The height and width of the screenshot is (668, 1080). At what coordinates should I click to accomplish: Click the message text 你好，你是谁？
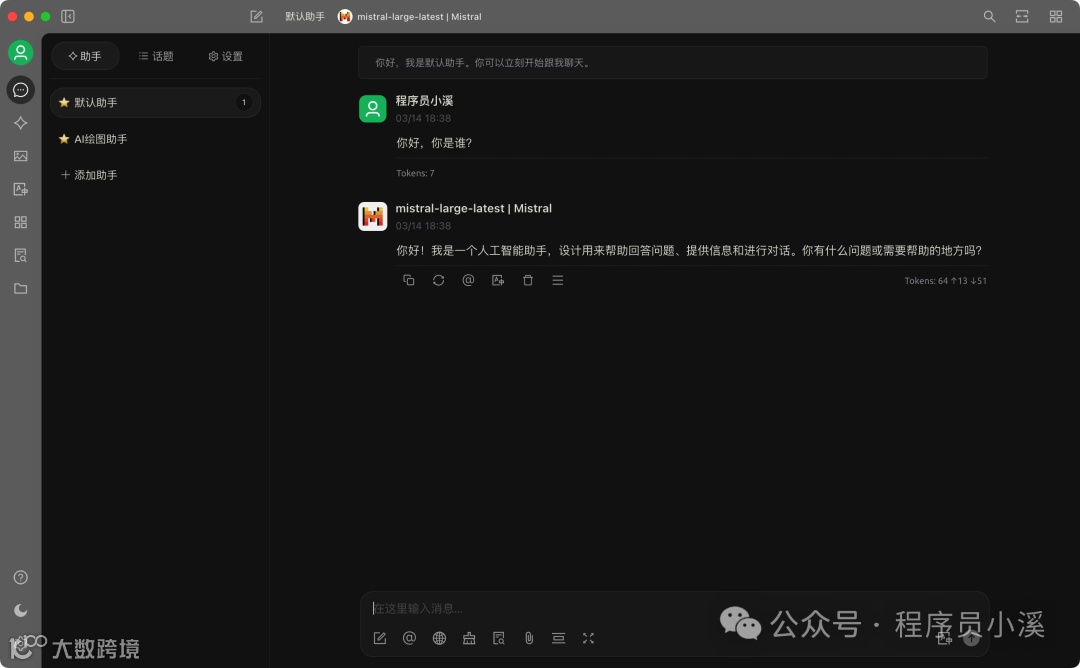tap(434, 143)
